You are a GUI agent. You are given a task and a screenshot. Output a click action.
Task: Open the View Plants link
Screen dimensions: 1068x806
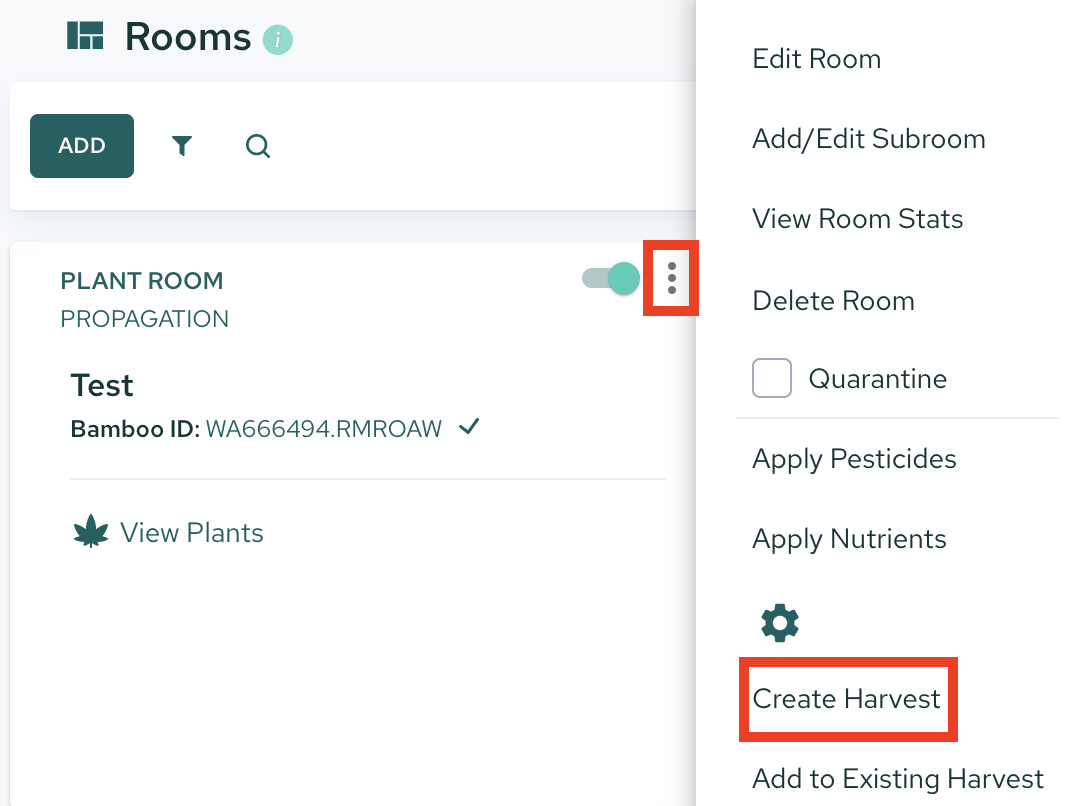(x=191, y=533)
